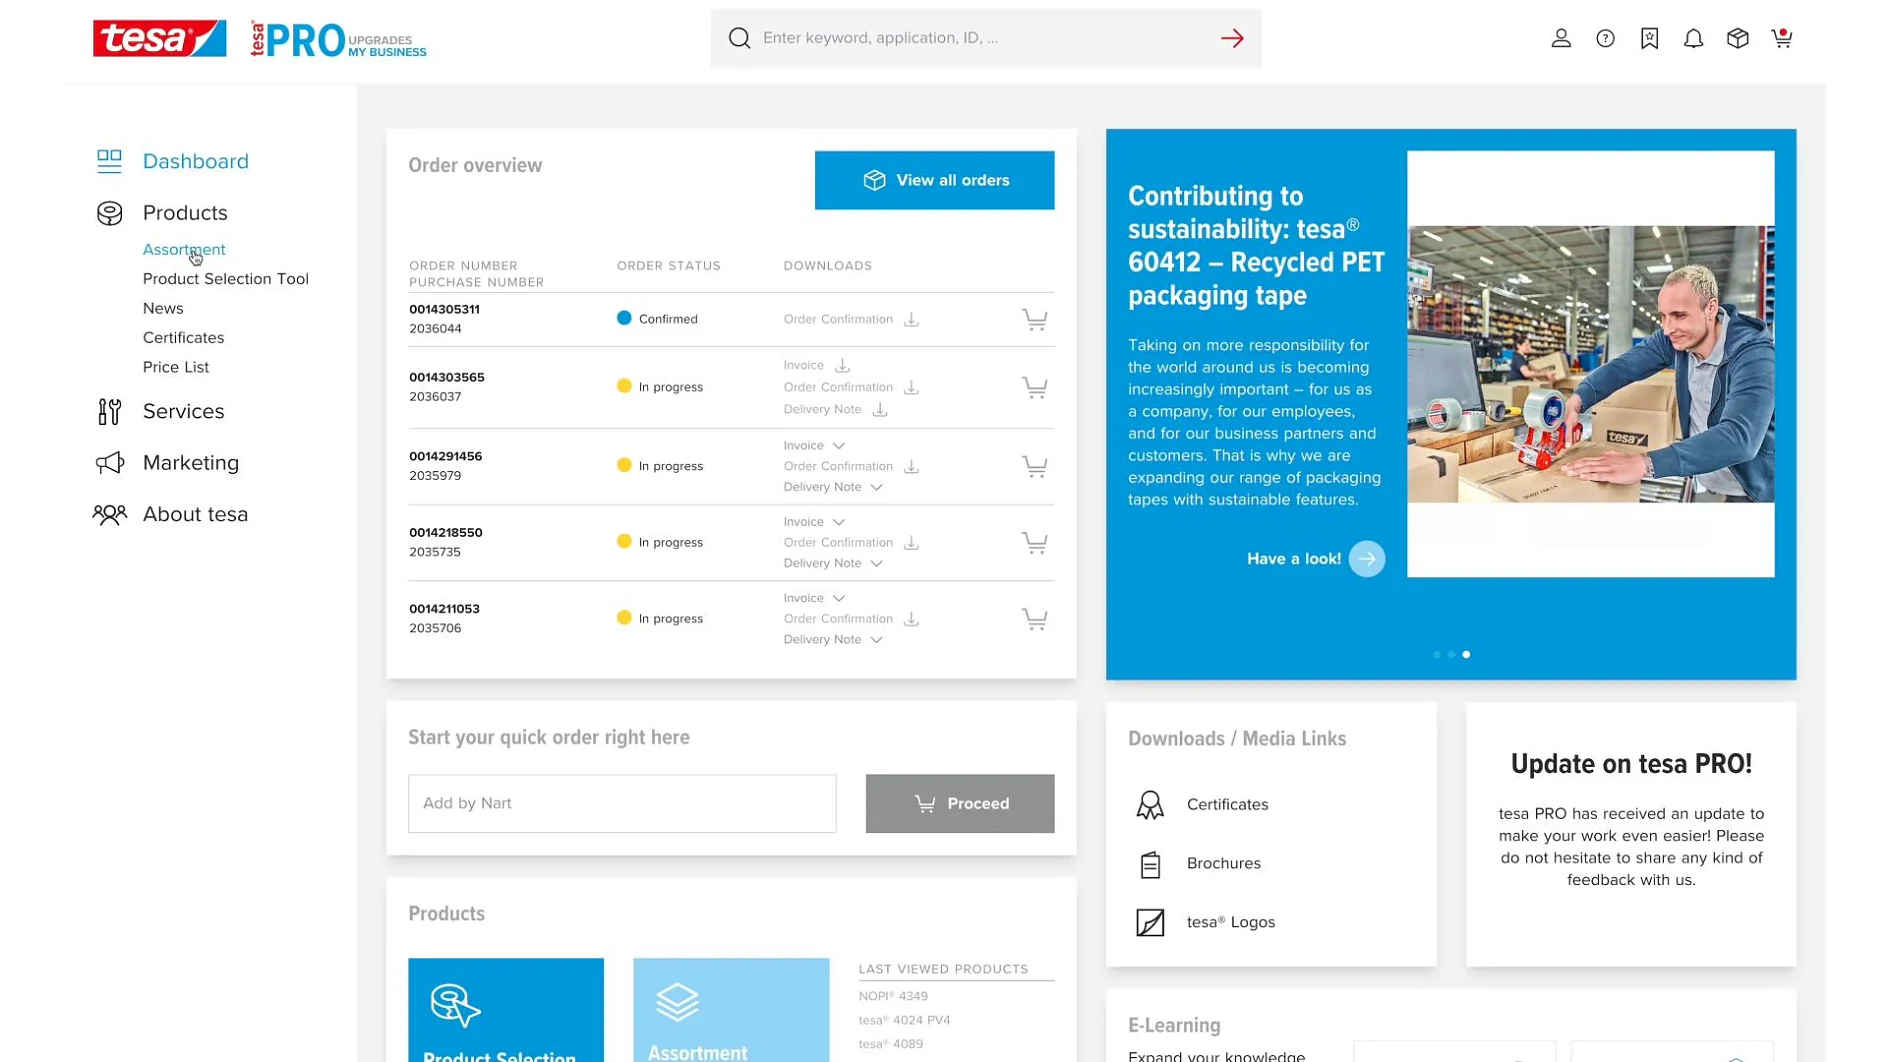
Task: Download Order Confirmation for order 0014303565
Action: tap(911, 388)
